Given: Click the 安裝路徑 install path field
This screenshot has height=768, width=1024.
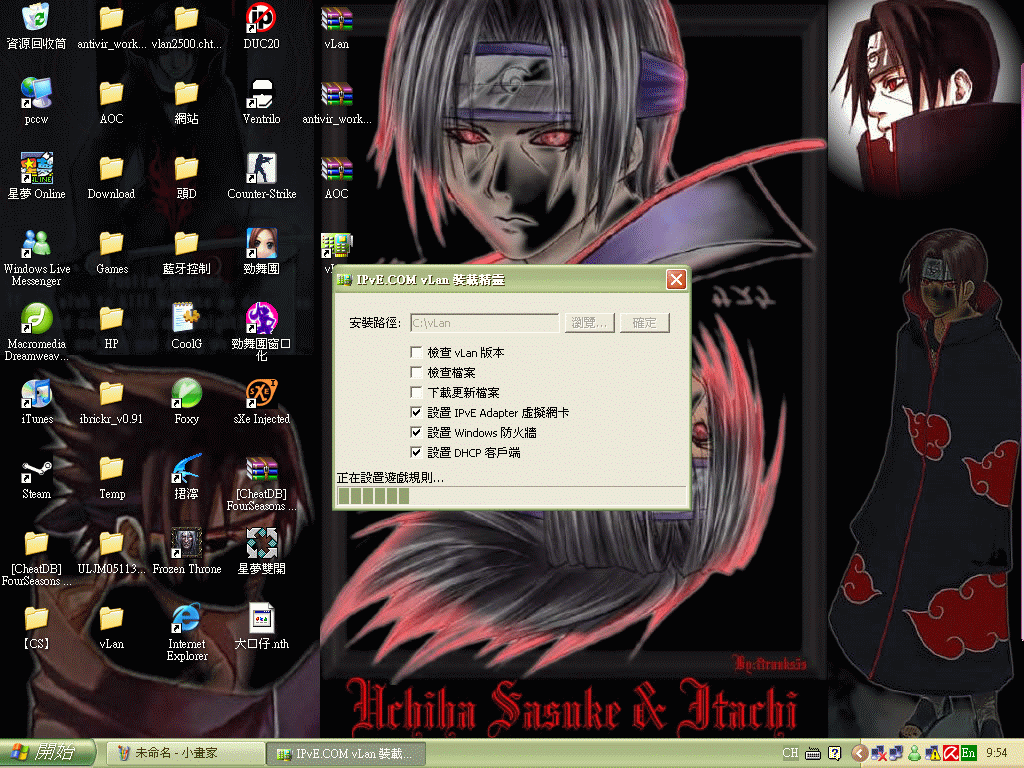Looking at the screenshot, I should 484,323.
